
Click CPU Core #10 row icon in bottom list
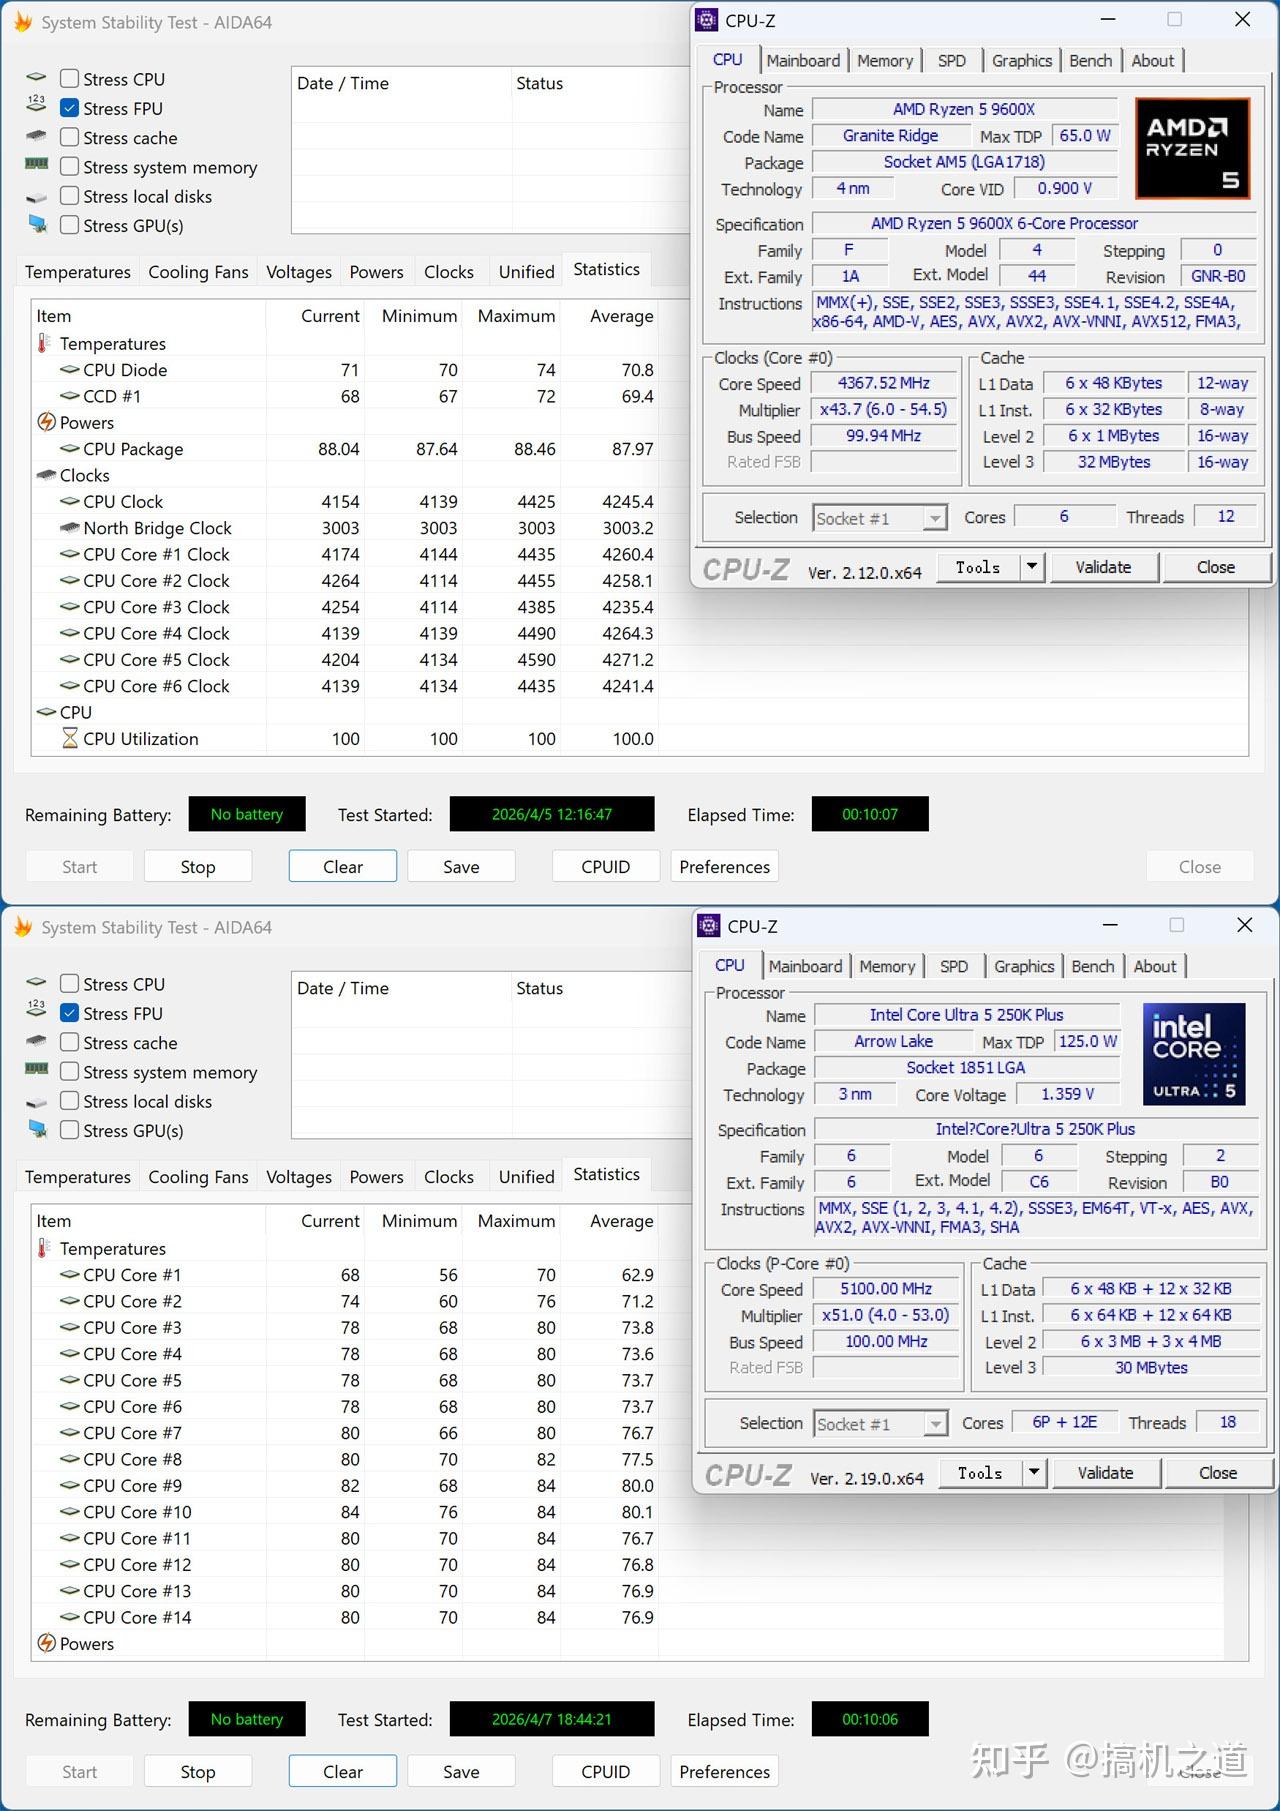[x=70, y=1511]
